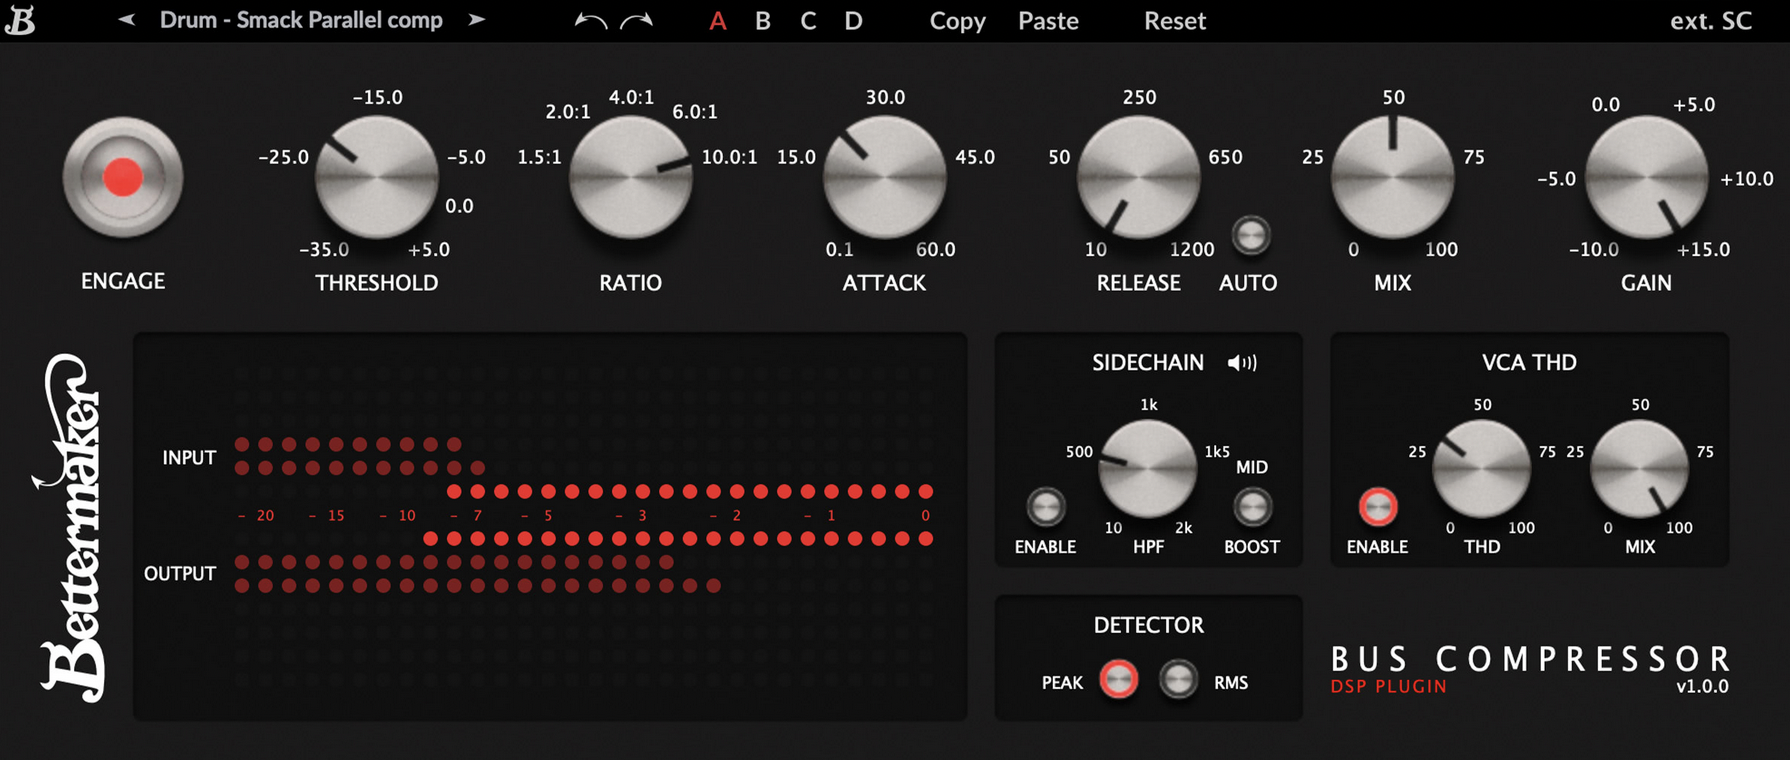Switch to preset slot D

tap(853, 21)
